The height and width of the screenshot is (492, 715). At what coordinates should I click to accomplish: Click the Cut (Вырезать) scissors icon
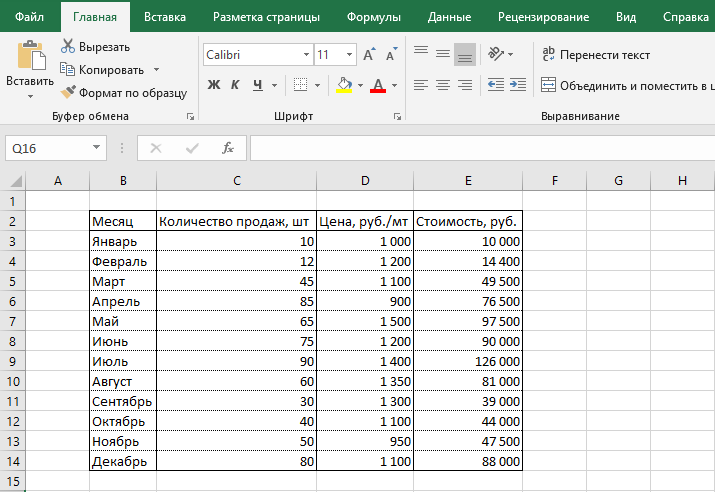[68, 46]
